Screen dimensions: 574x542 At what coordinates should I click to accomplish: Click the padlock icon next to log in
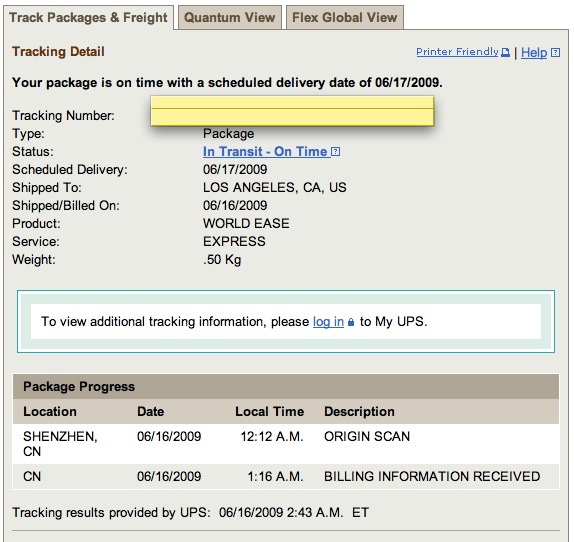[x=351, y=322]
